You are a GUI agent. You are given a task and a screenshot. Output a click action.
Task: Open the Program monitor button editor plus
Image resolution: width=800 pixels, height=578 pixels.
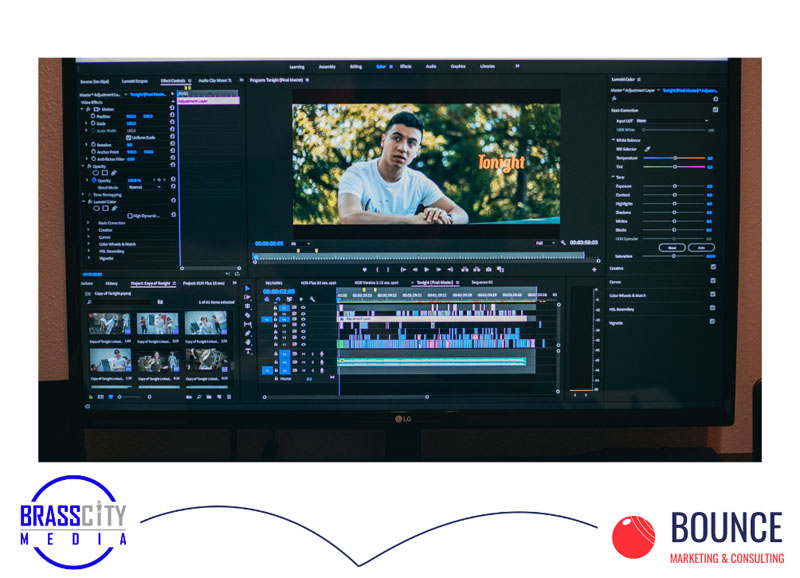tap(594, 269)
